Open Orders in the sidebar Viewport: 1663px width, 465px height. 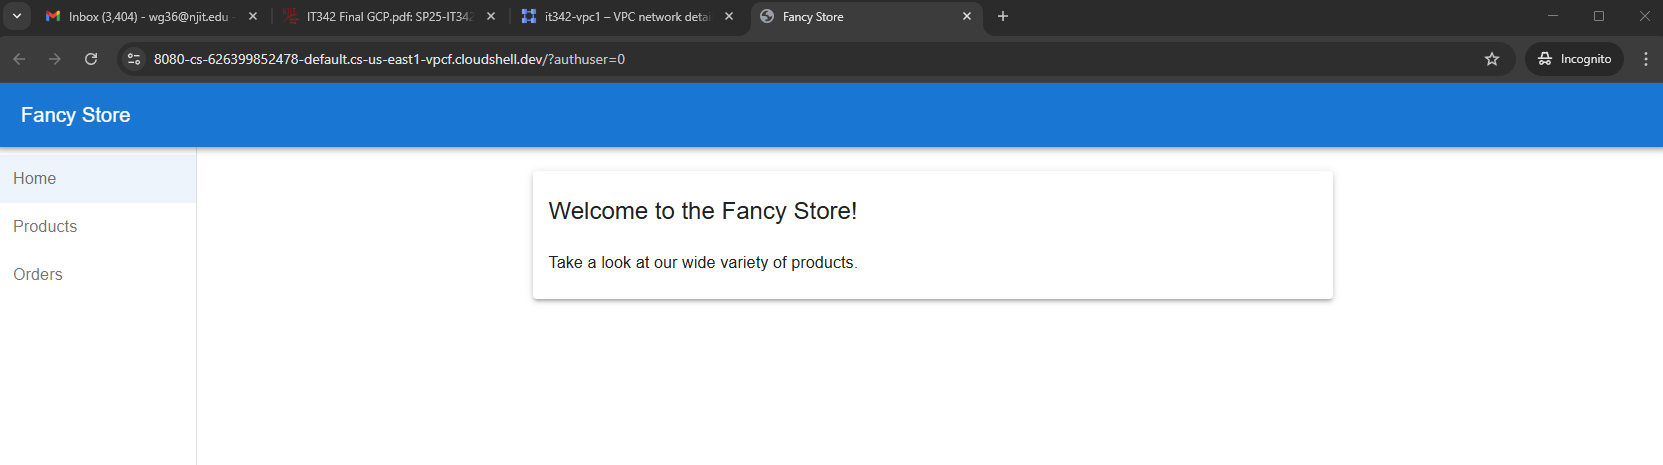[38, 274]
